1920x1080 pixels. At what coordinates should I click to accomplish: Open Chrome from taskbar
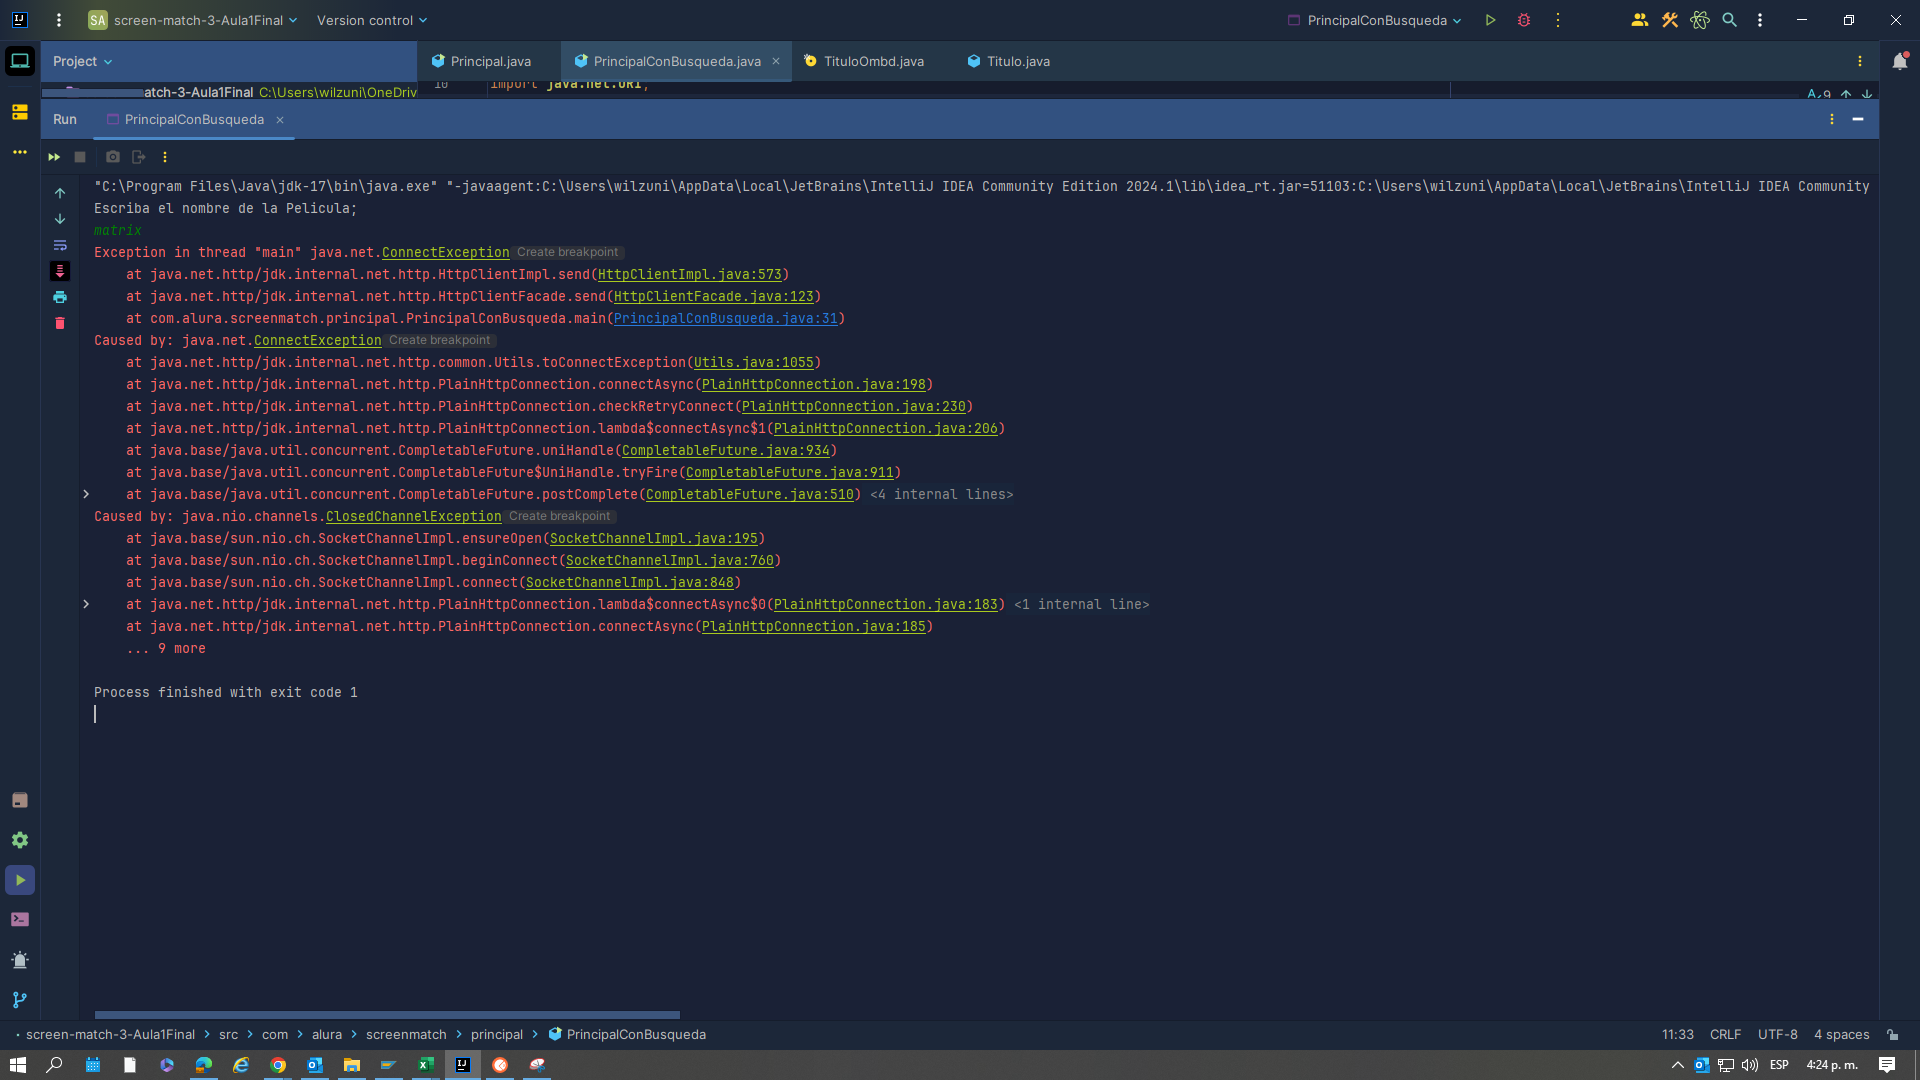click(x=278, y=1065)
